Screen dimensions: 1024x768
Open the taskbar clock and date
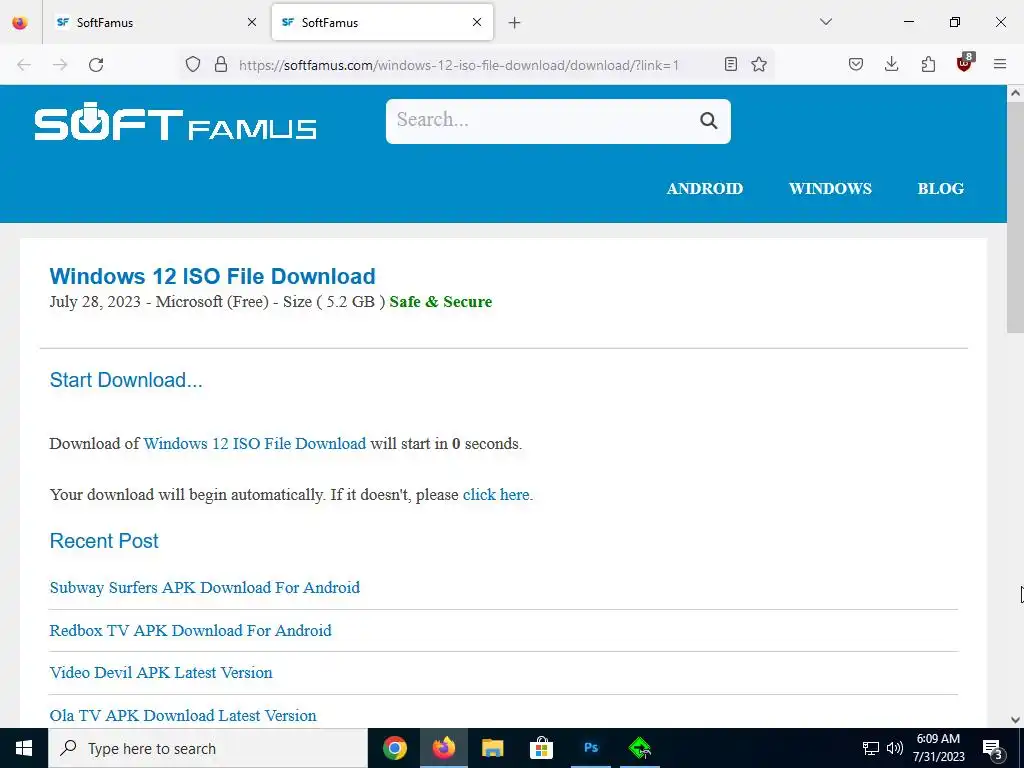[938, 748]
